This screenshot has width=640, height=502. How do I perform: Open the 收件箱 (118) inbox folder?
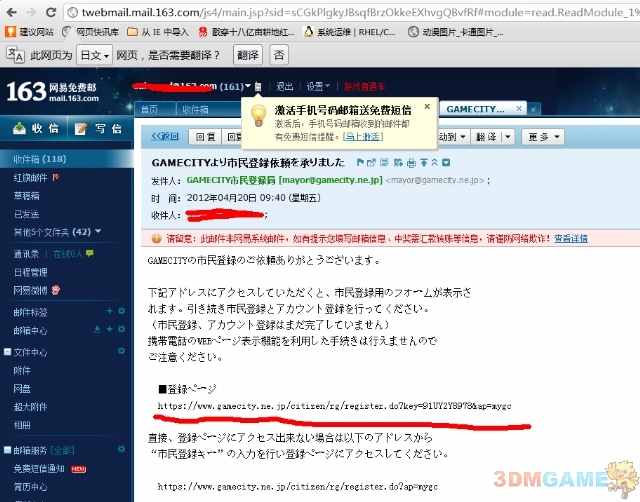pyautogui.click(x=40, y=159)
